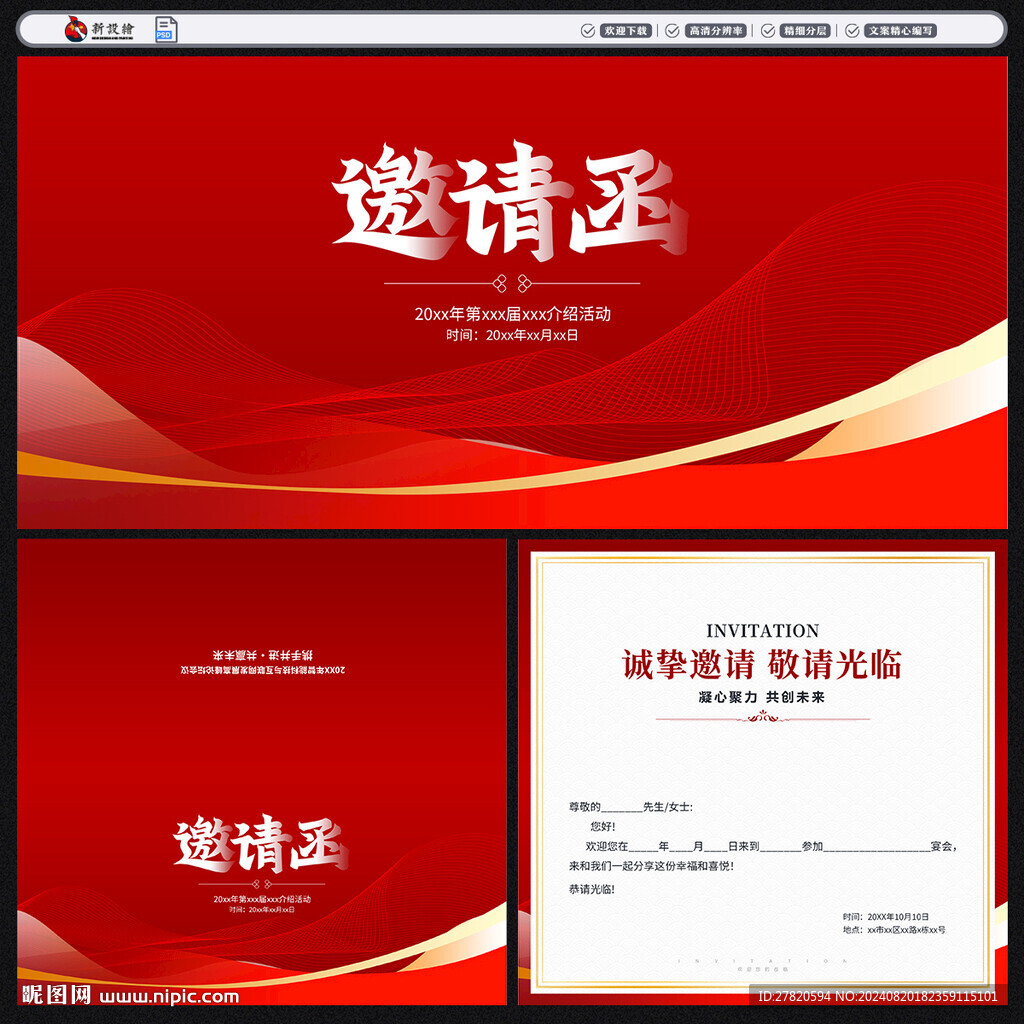Image resolution: width=1024 pixels, height=1024 pixels.
Task: Click the 精细分层 label
Action: 805,31
